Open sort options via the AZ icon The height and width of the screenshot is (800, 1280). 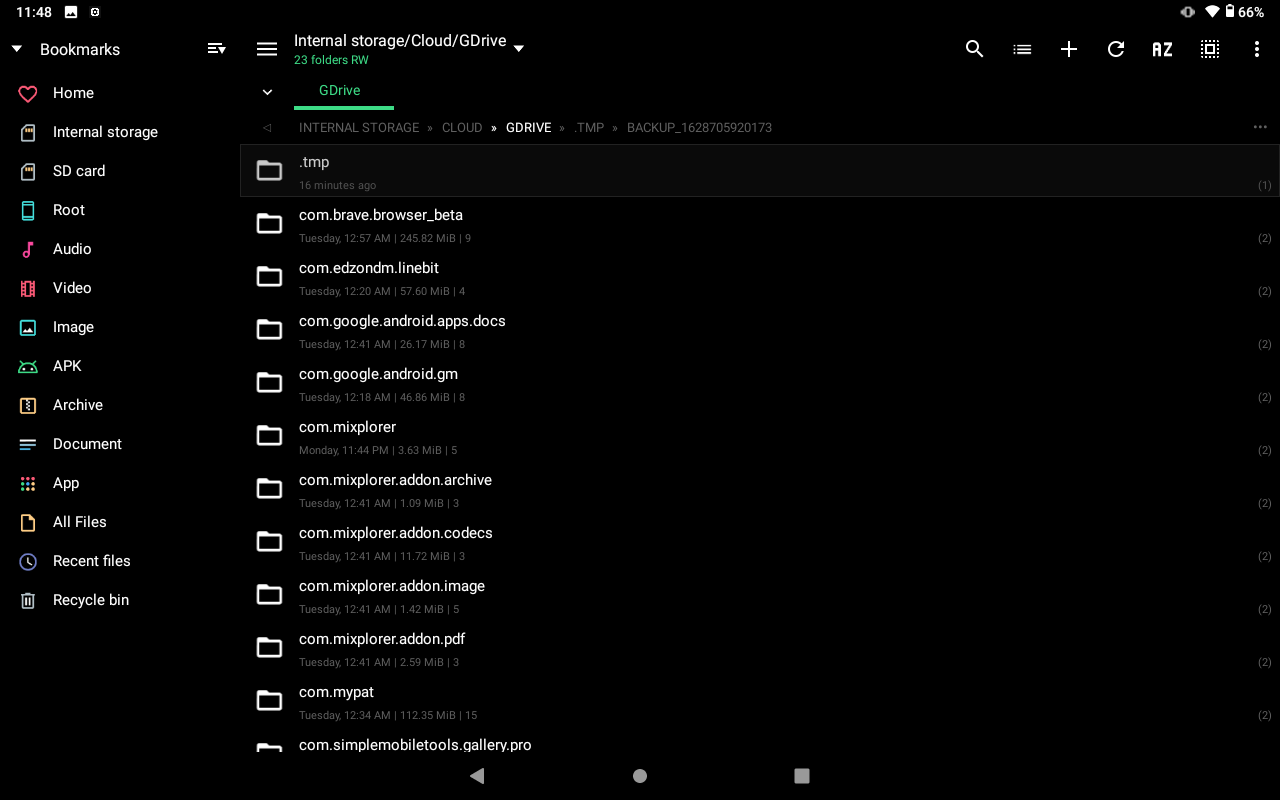1162,48
